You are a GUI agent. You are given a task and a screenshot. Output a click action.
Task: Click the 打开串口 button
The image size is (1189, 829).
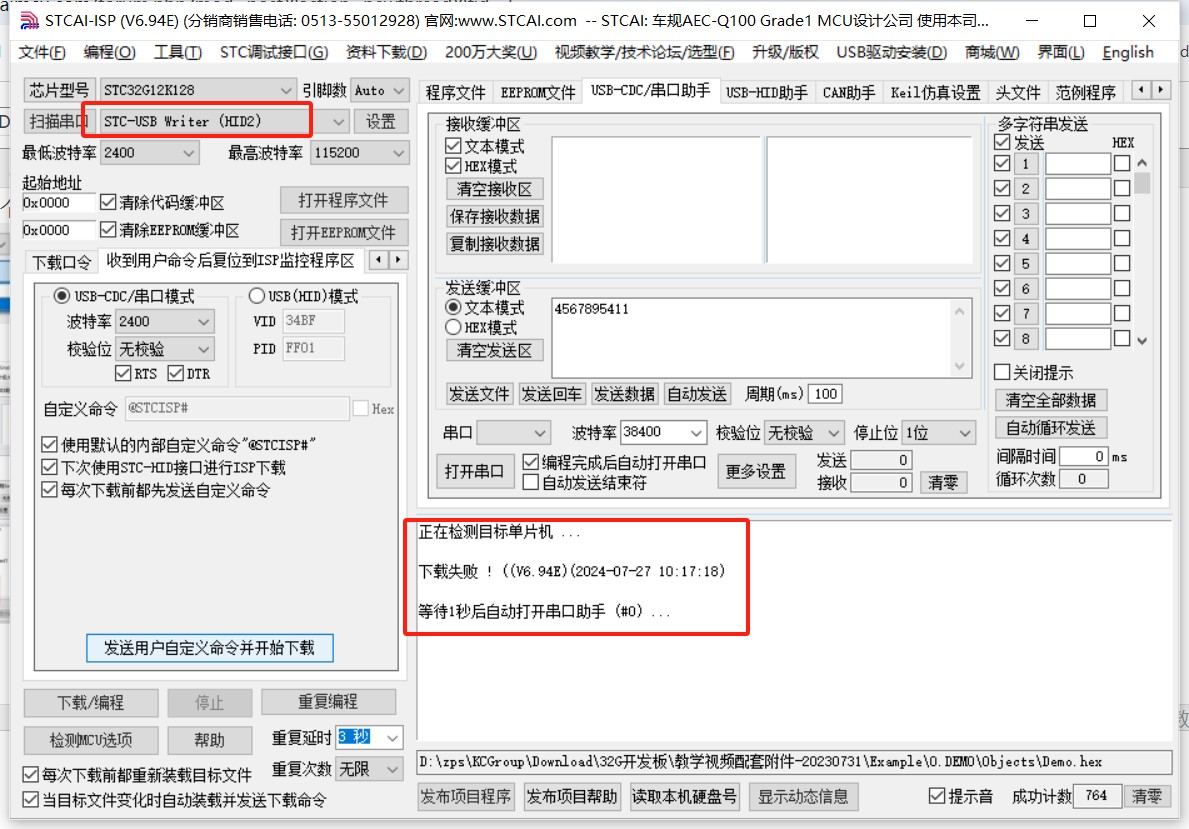(474, 472)
